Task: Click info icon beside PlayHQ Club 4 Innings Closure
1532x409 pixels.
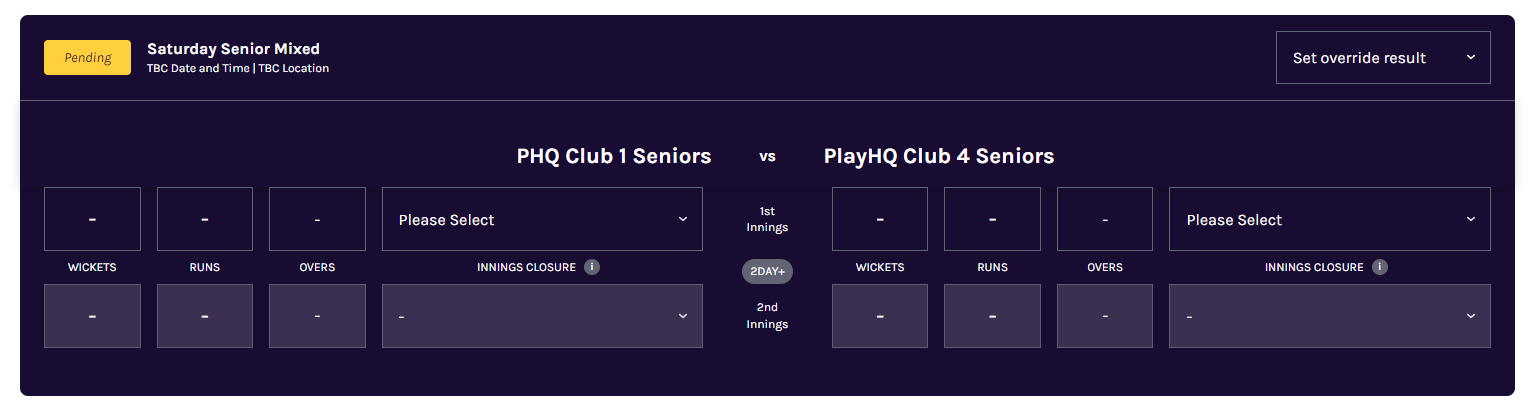Action: (x=1380, y=267)
